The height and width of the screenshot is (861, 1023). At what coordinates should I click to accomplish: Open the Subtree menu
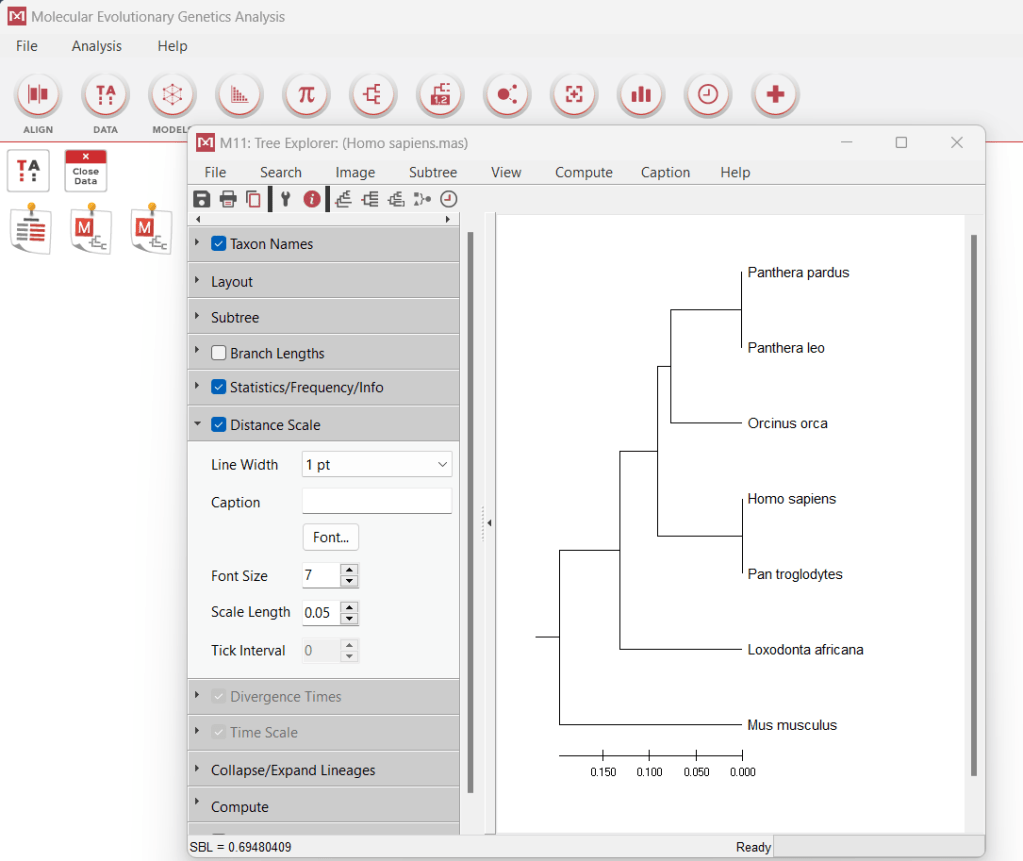433,172
